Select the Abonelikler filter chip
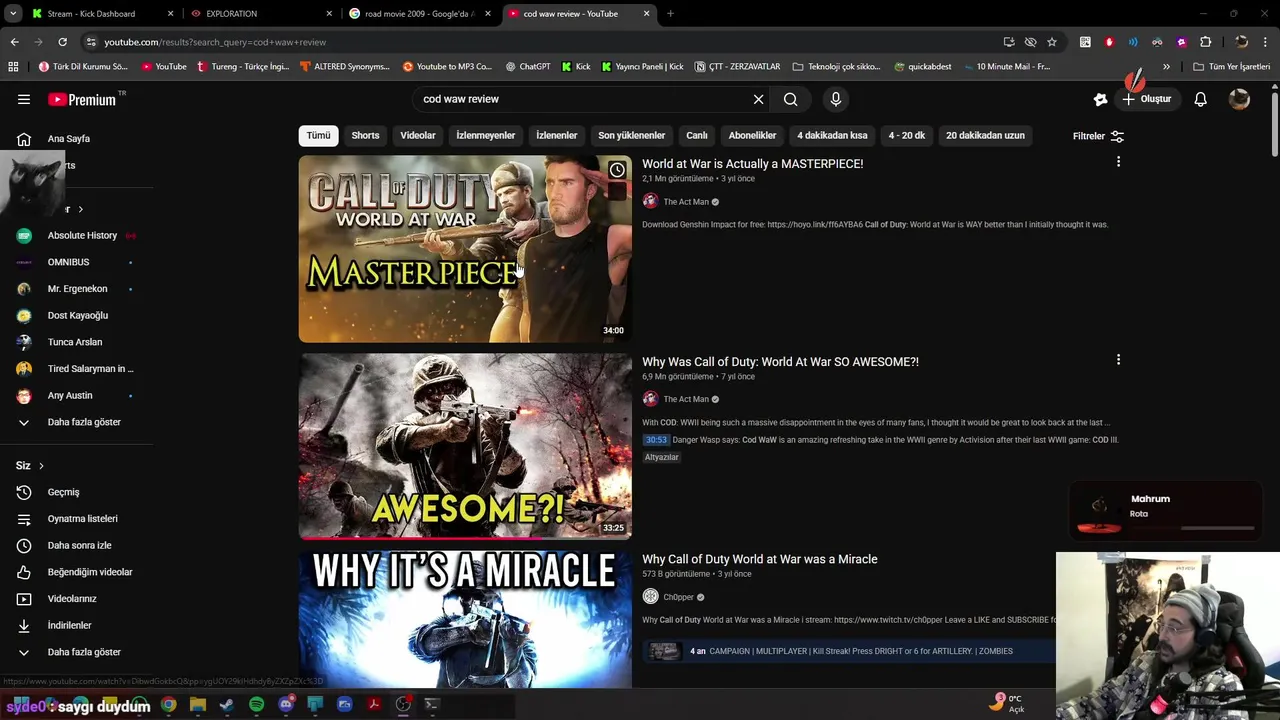The width and height of the screenshot is (1280, 720). pyautogui.click(x=752, y=136)
